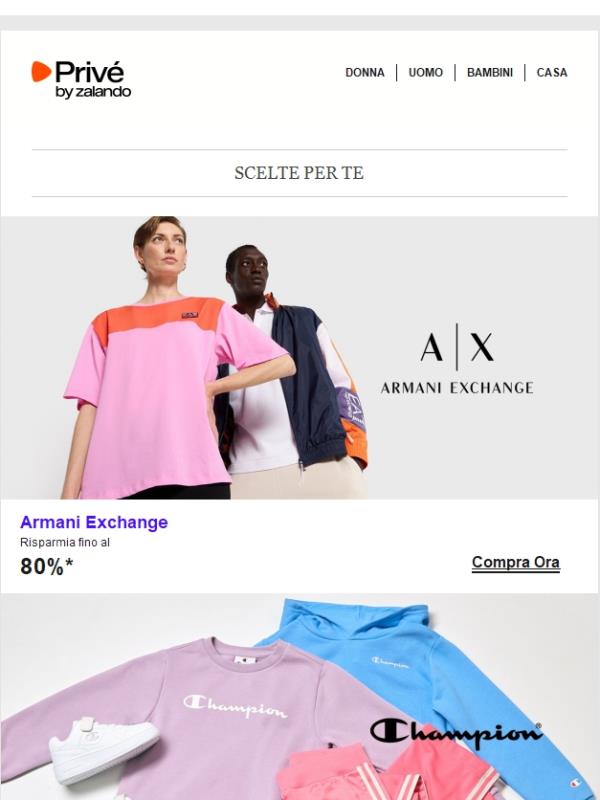This screenshot has width=600, height=800.
Task: Click the white sneaker in the Champion banner
Action: click(x=104, y=750)
